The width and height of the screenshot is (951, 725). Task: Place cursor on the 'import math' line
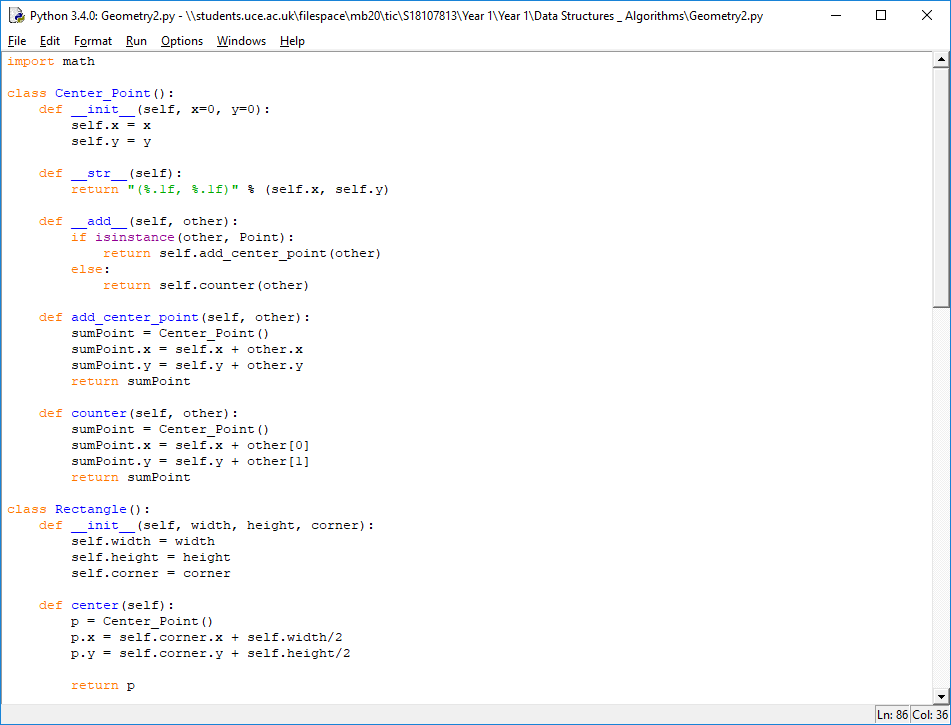coord(51,61)
